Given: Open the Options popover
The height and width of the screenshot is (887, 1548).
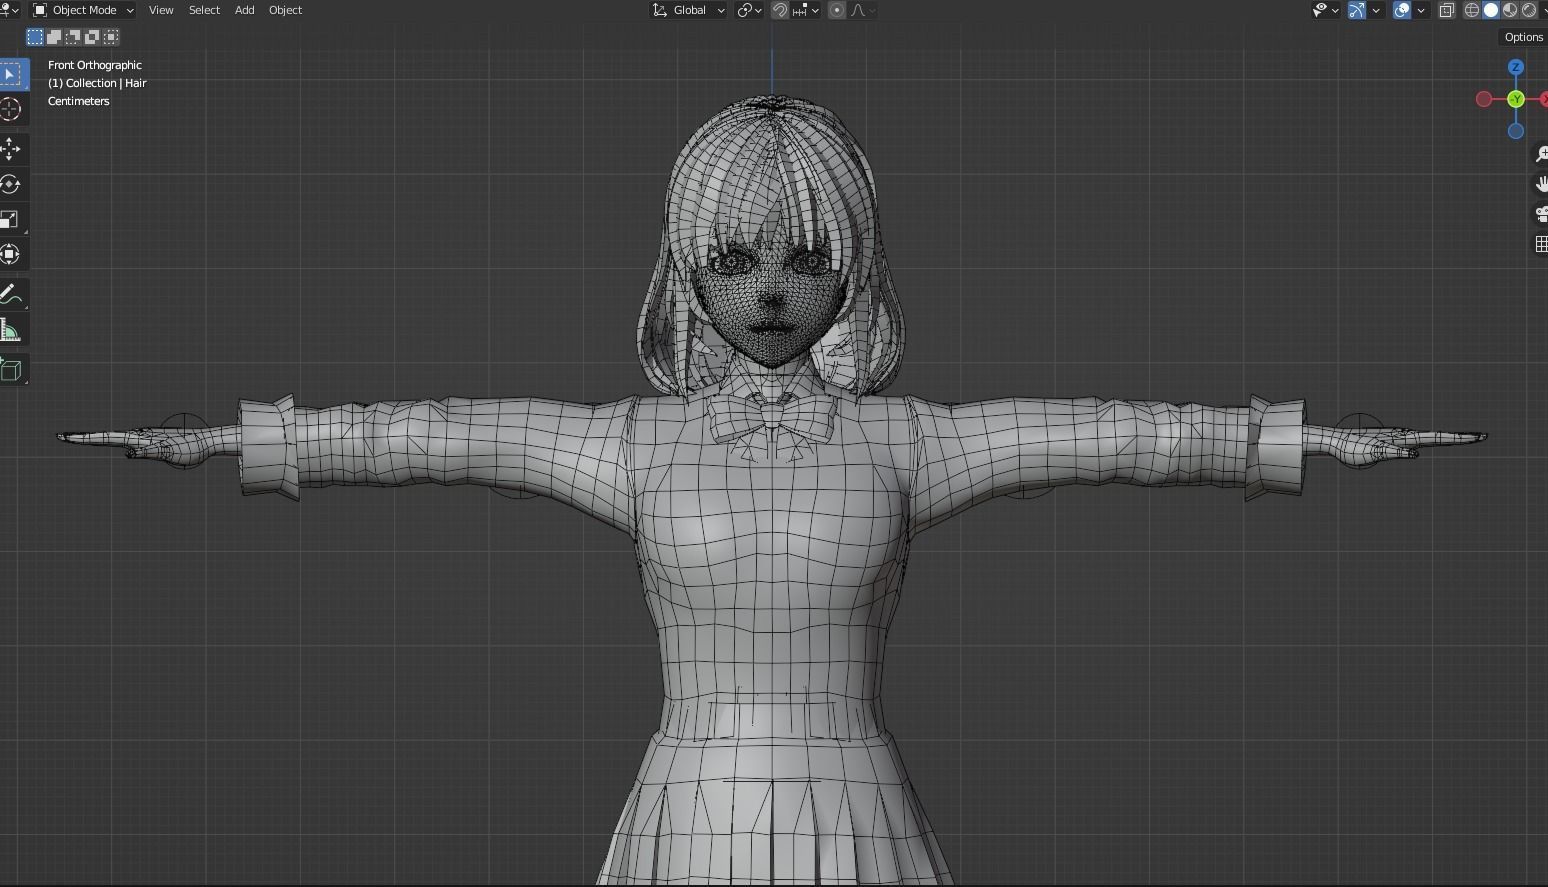Looking at the screenshot, I should coord(1524,37).
